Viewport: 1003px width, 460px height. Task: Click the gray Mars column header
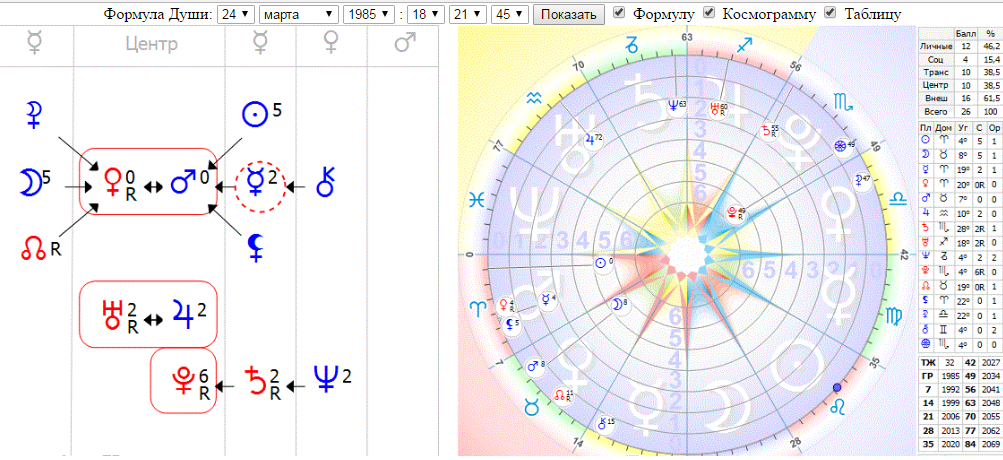tap(404, 44)
